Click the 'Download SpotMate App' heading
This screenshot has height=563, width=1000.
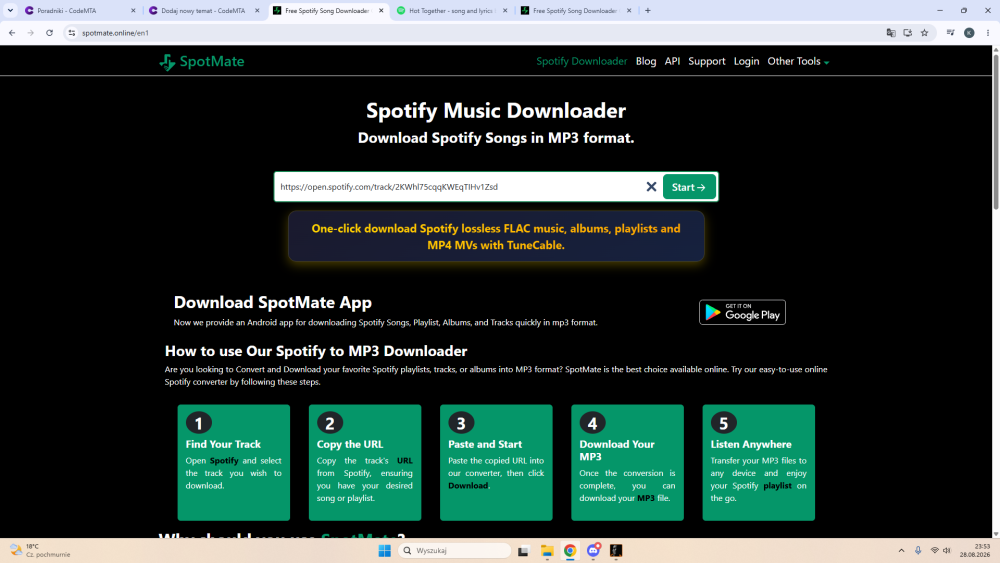(272, 302)
